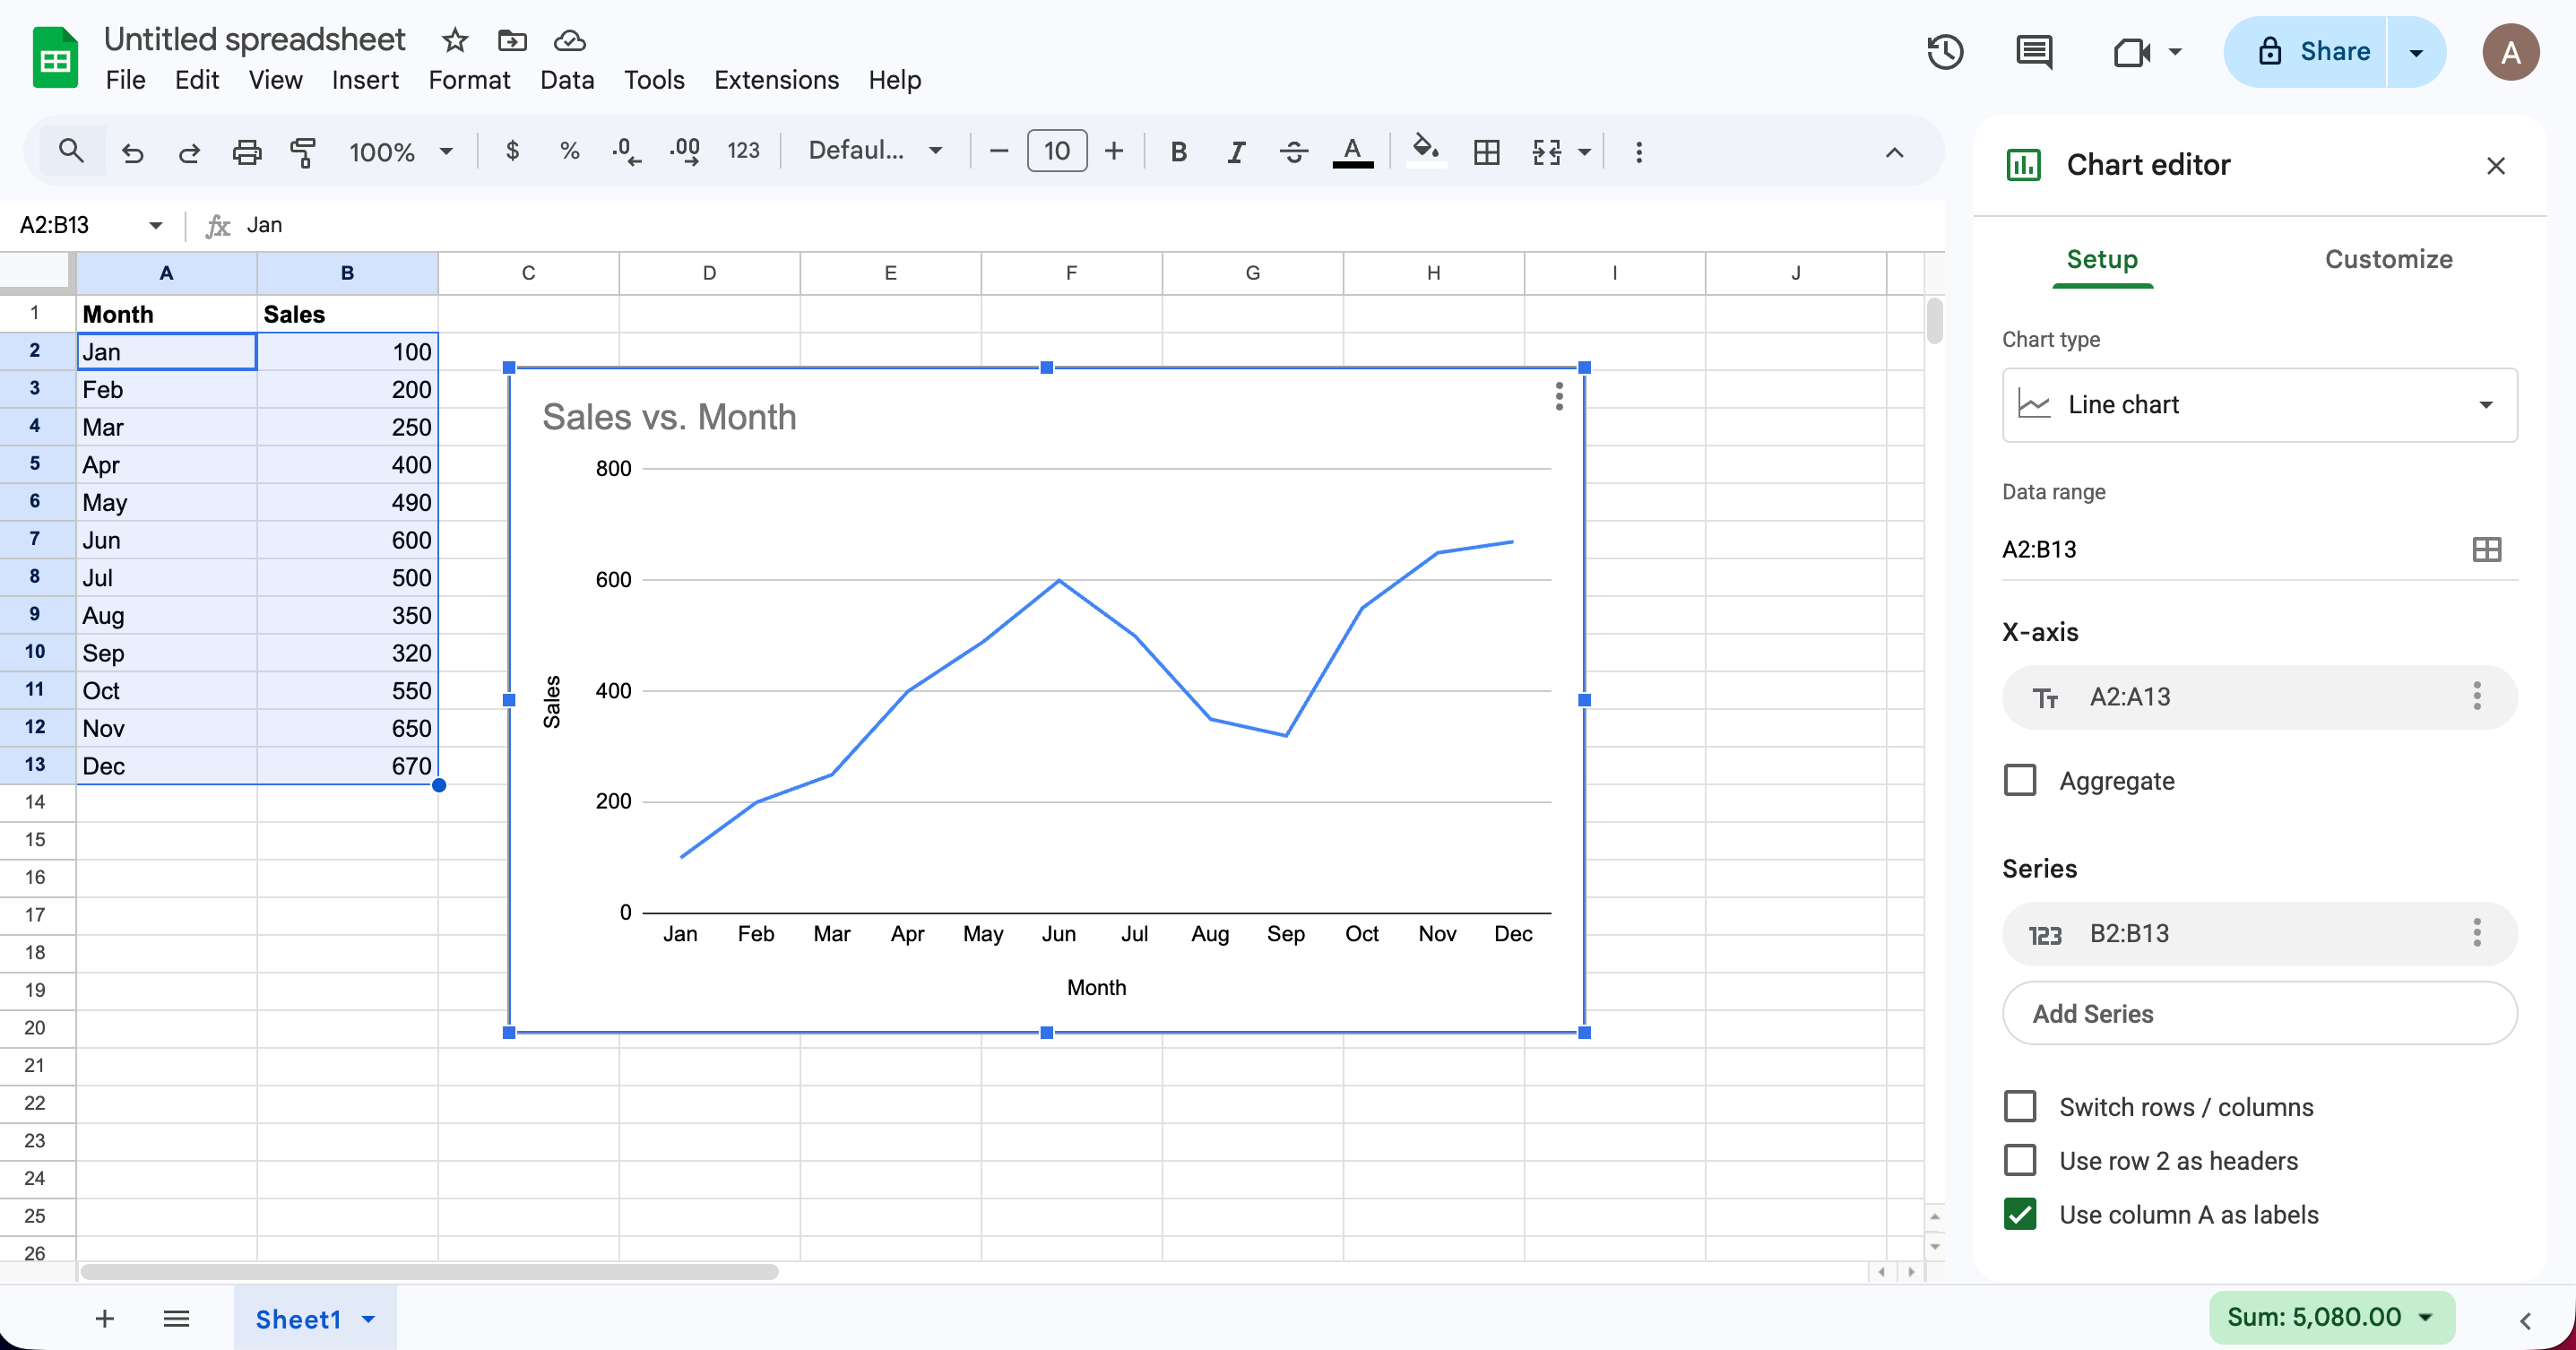2576x1350 pixels.
Task: Click the redo arrow
Action: (x=189, y=152)
